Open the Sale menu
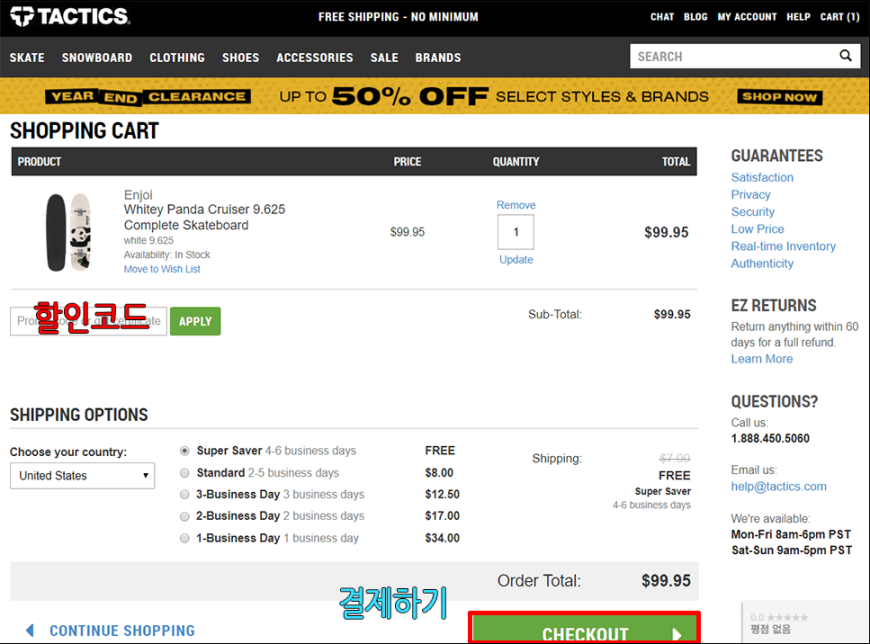Viewport: 870px width, 644px height. pos(384,58)
